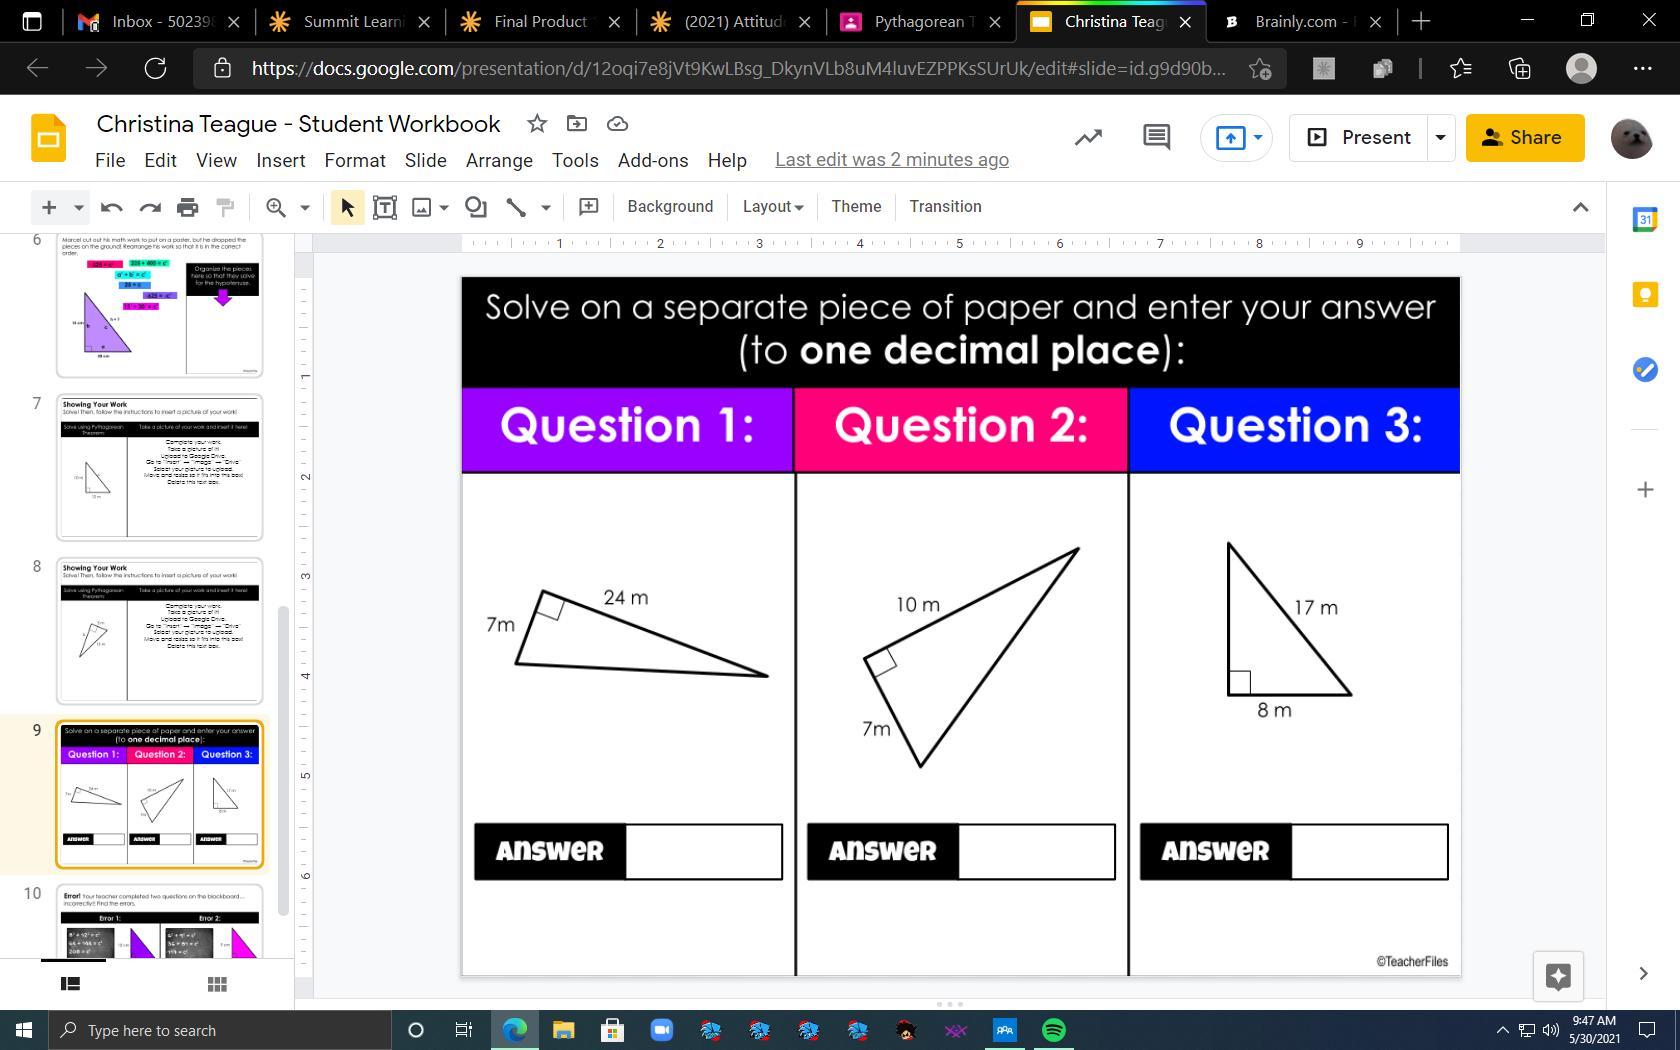The width and height of the screenshot is (1680, 1050).
Task: Click the Question 2 answer box
Action: coord(1037,852)
